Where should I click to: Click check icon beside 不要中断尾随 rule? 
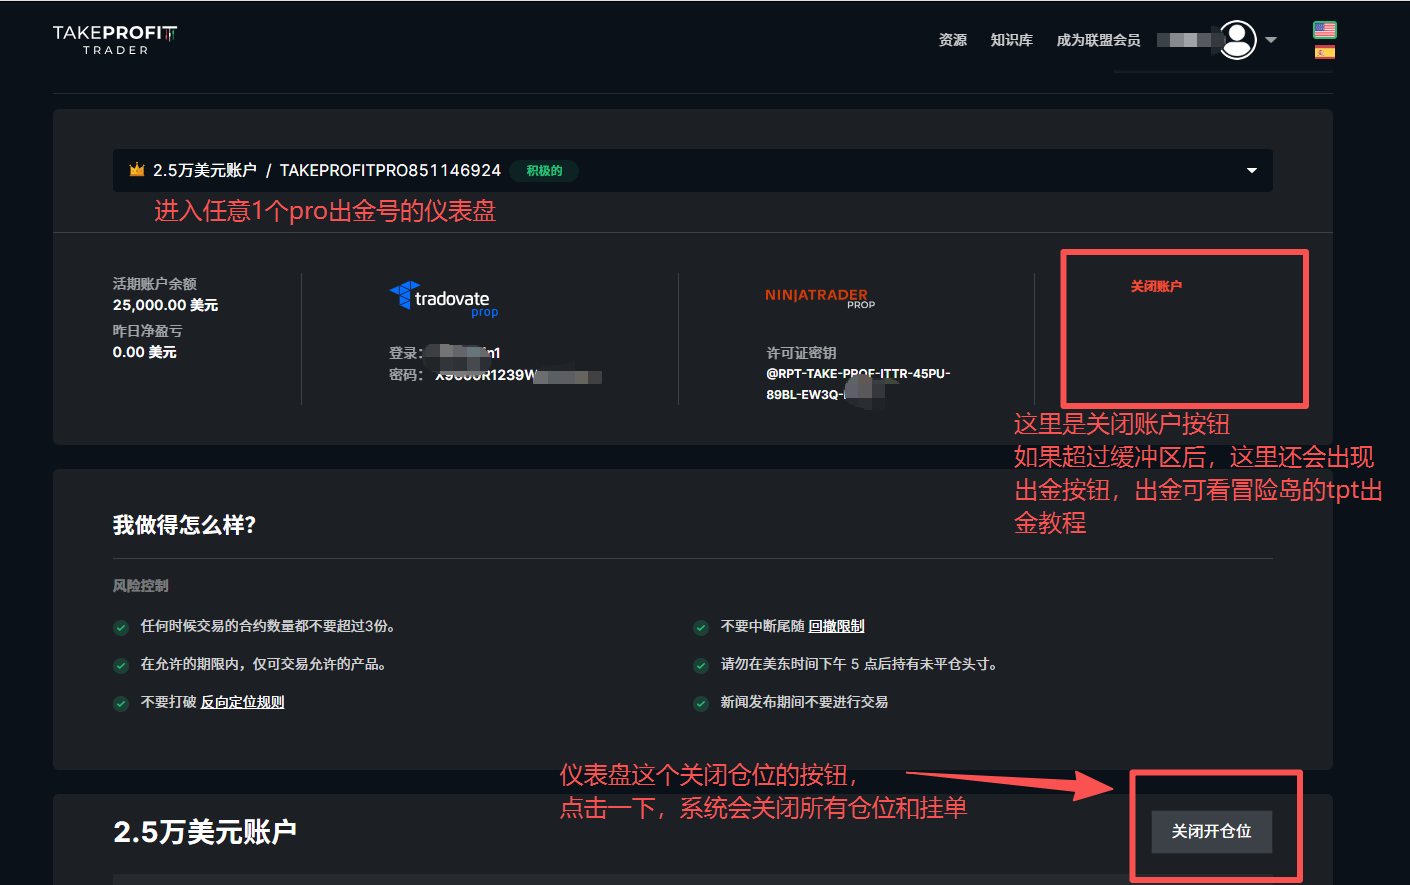click(x=701, y=627)
